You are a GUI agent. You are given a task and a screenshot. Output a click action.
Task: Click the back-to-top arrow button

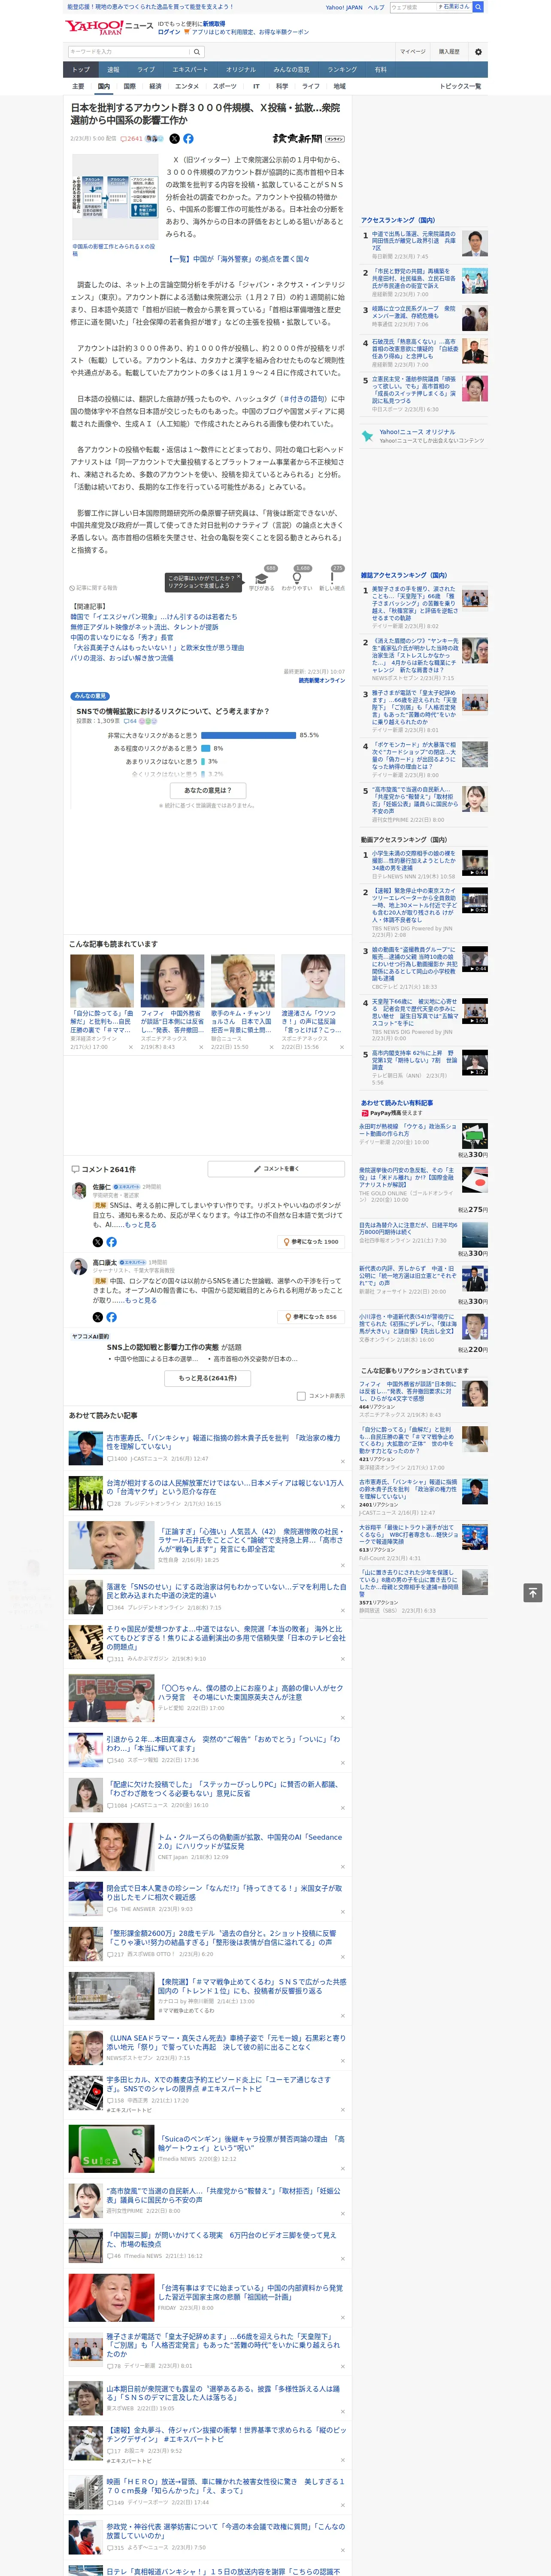tap(533, 1592)
